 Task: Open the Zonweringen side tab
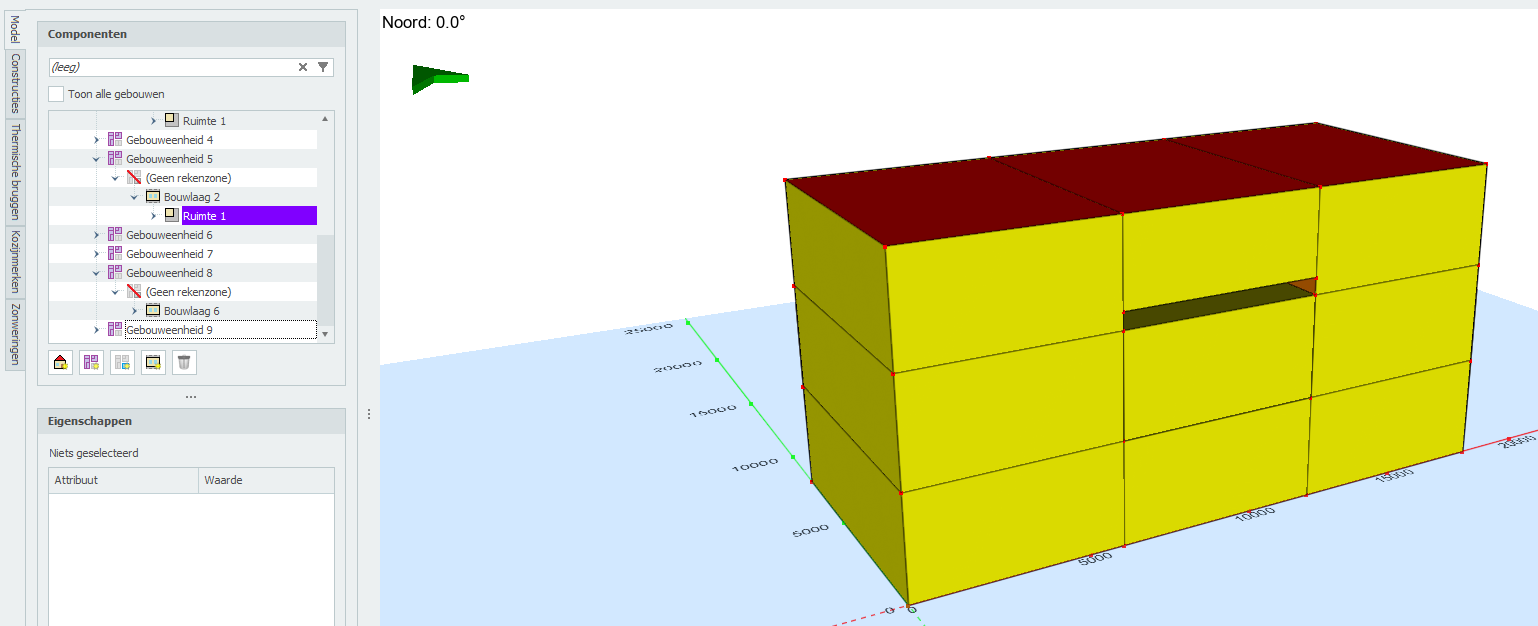pyautogui.click(x=15, y=334)
